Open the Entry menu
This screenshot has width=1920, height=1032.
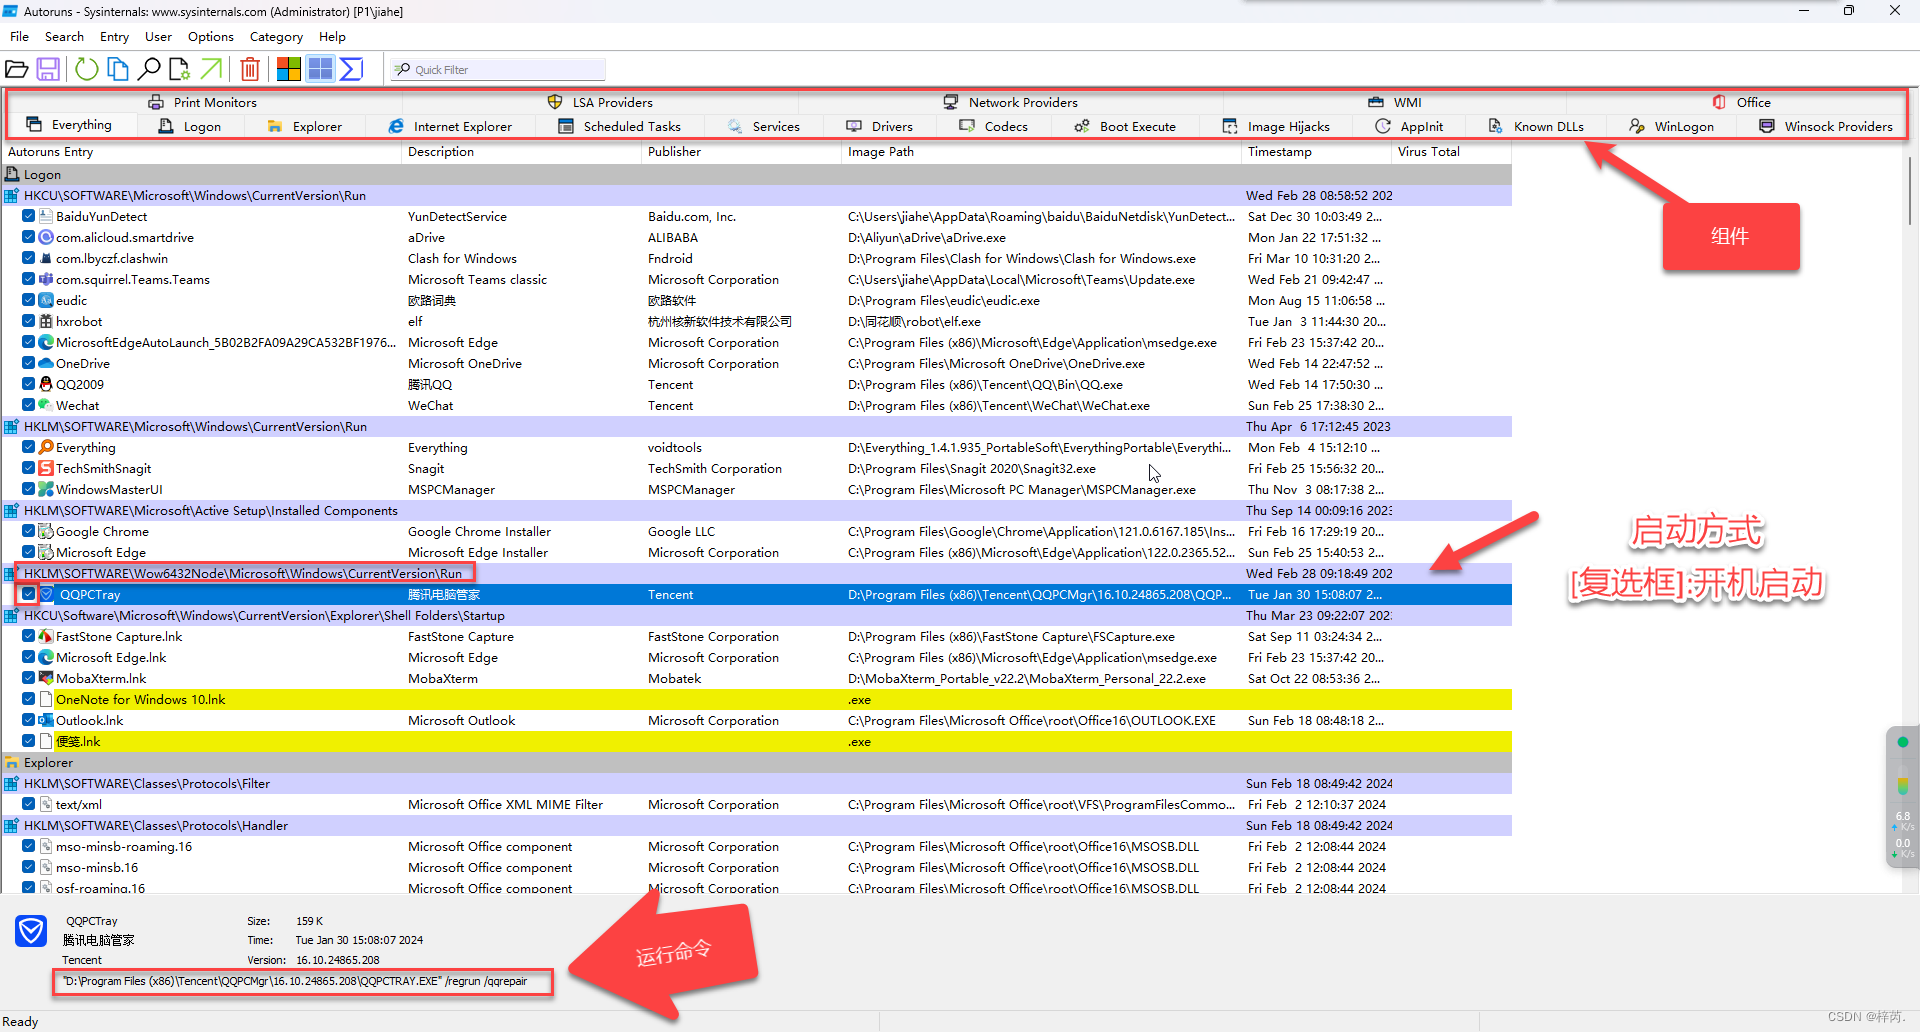tap(114, 37)
